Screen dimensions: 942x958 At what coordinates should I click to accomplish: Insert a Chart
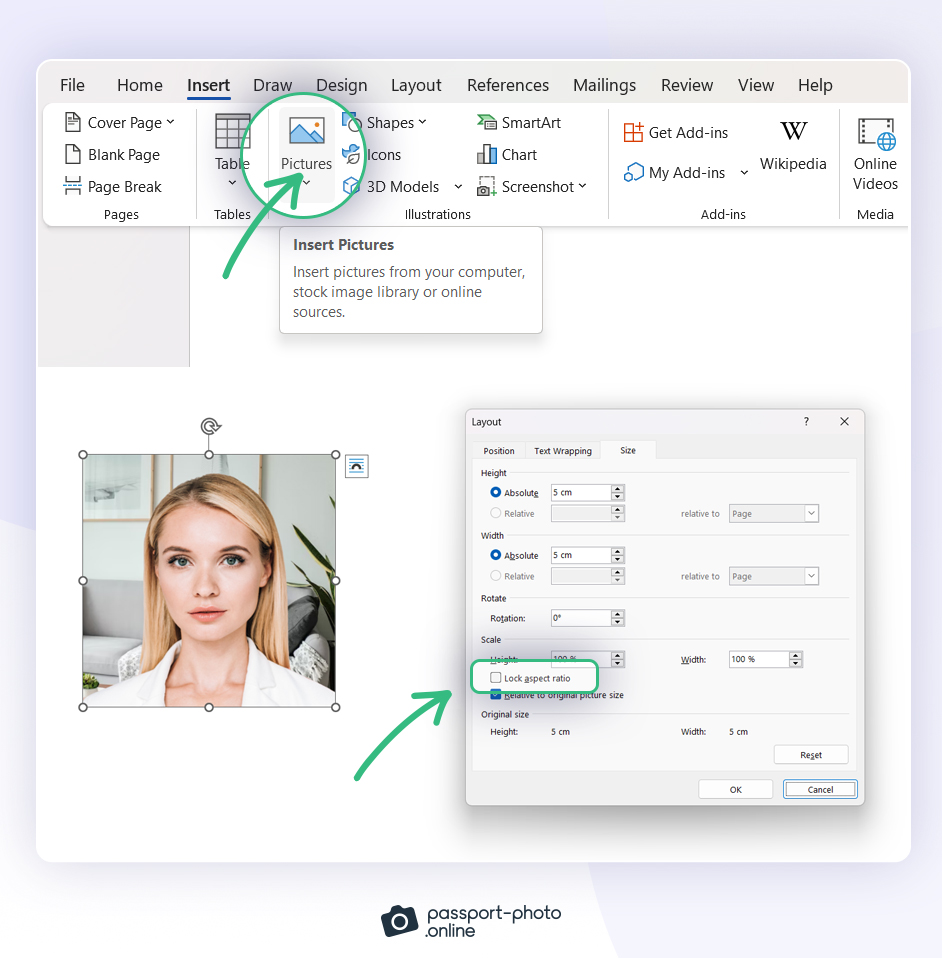(x=508, y=155)
